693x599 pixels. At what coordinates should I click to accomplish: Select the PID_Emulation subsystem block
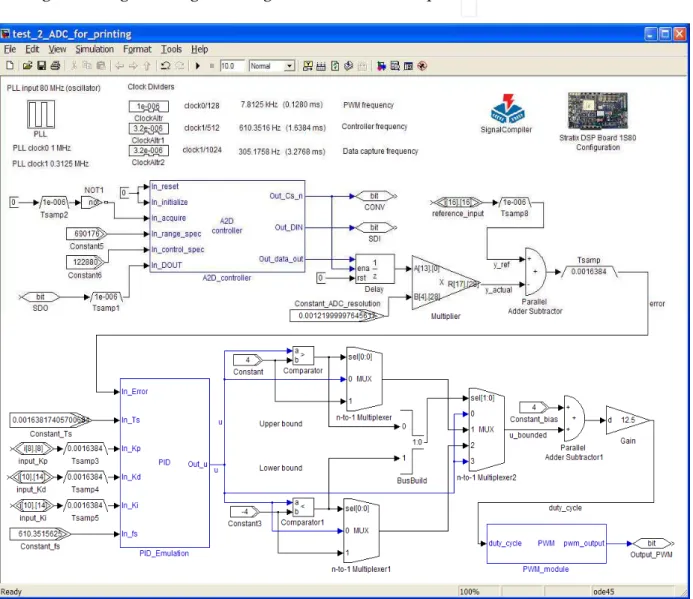click(165, 463)
